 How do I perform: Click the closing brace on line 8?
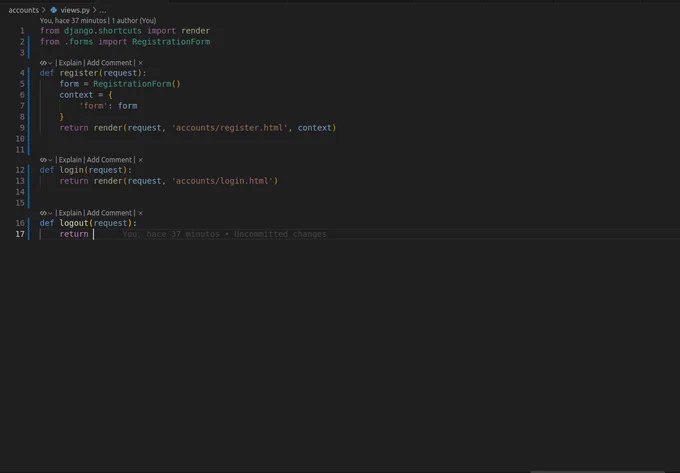point(62,117)
